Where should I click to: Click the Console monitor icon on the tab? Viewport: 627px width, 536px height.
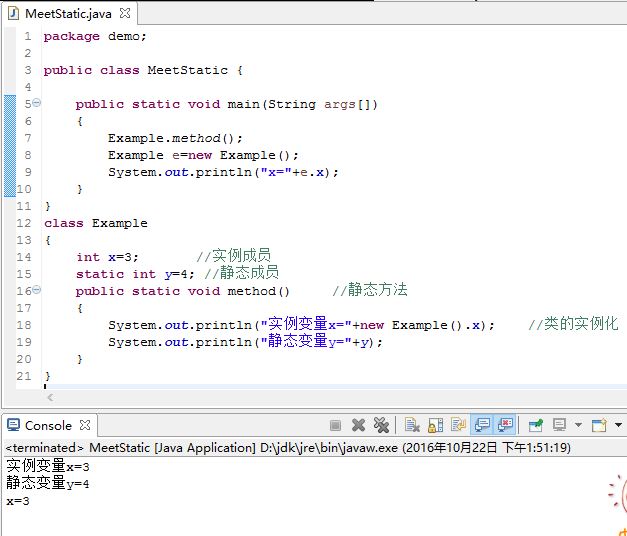click(13, 425)
